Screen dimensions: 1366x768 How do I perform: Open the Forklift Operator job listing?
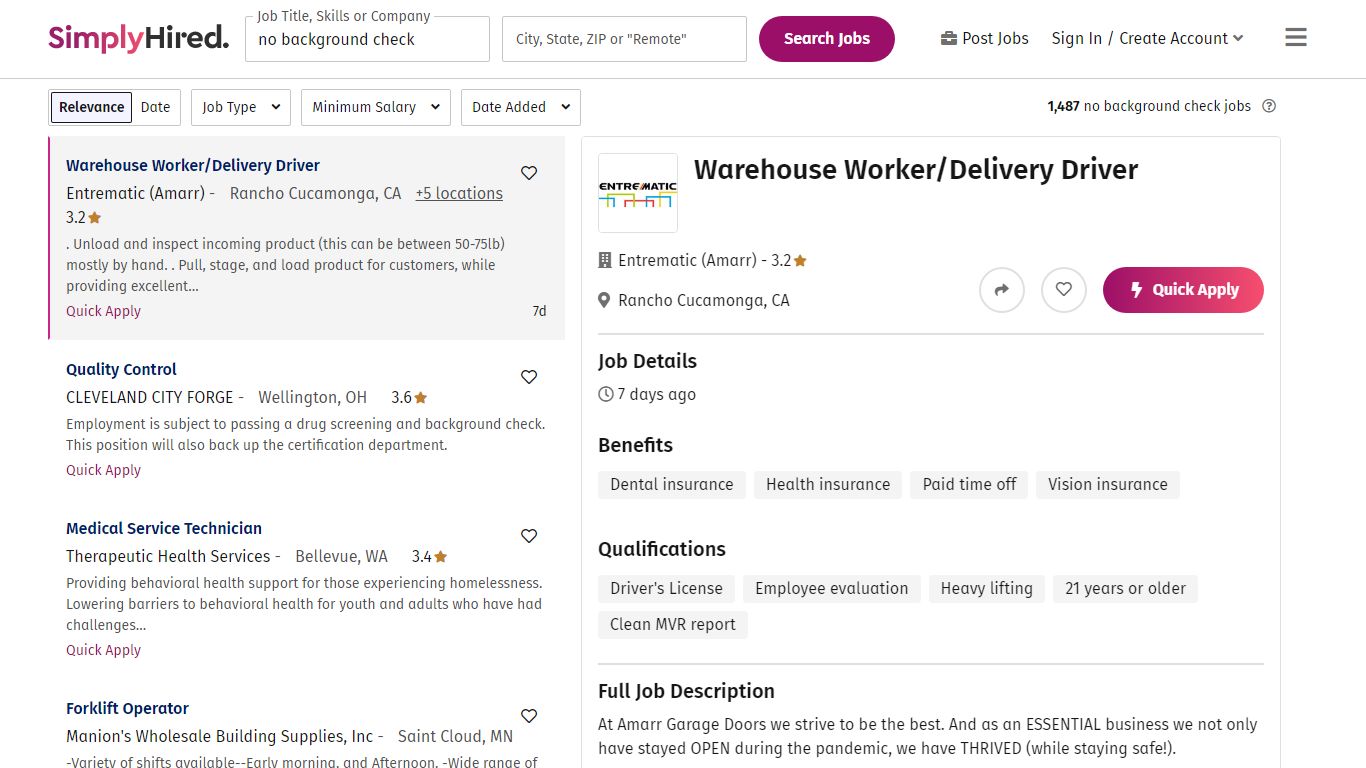pyautogui.click(x=127, y=708)
